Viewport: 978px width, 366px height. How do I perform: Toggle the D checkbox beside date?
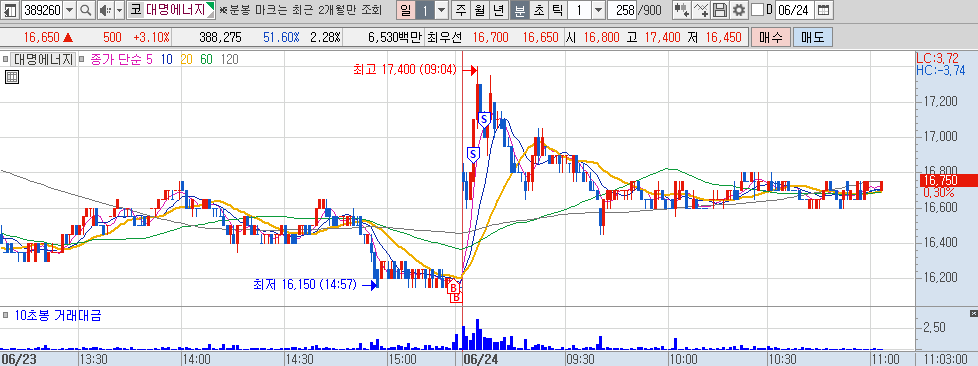pyautogui.click(x=757, y=9)
